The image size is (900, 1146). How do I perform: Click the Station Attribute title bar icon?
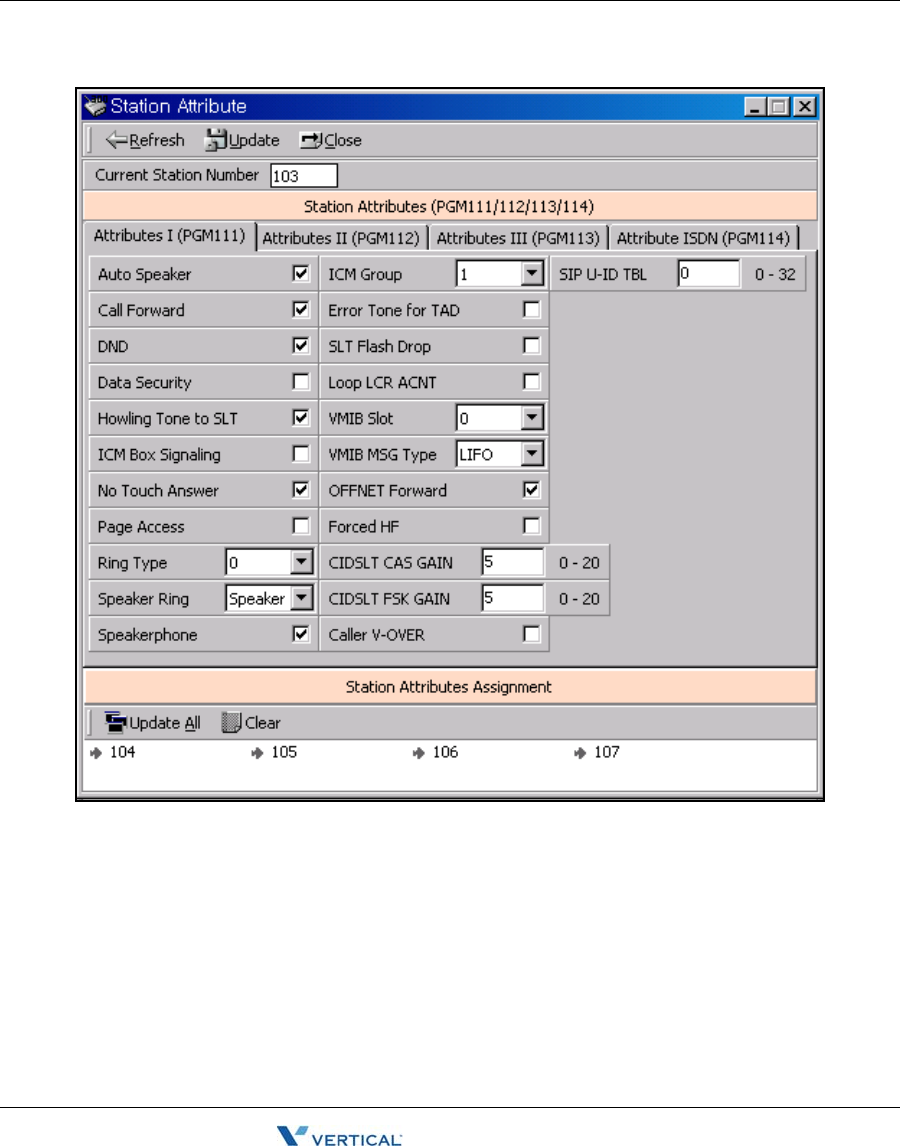tap(95, 106)
